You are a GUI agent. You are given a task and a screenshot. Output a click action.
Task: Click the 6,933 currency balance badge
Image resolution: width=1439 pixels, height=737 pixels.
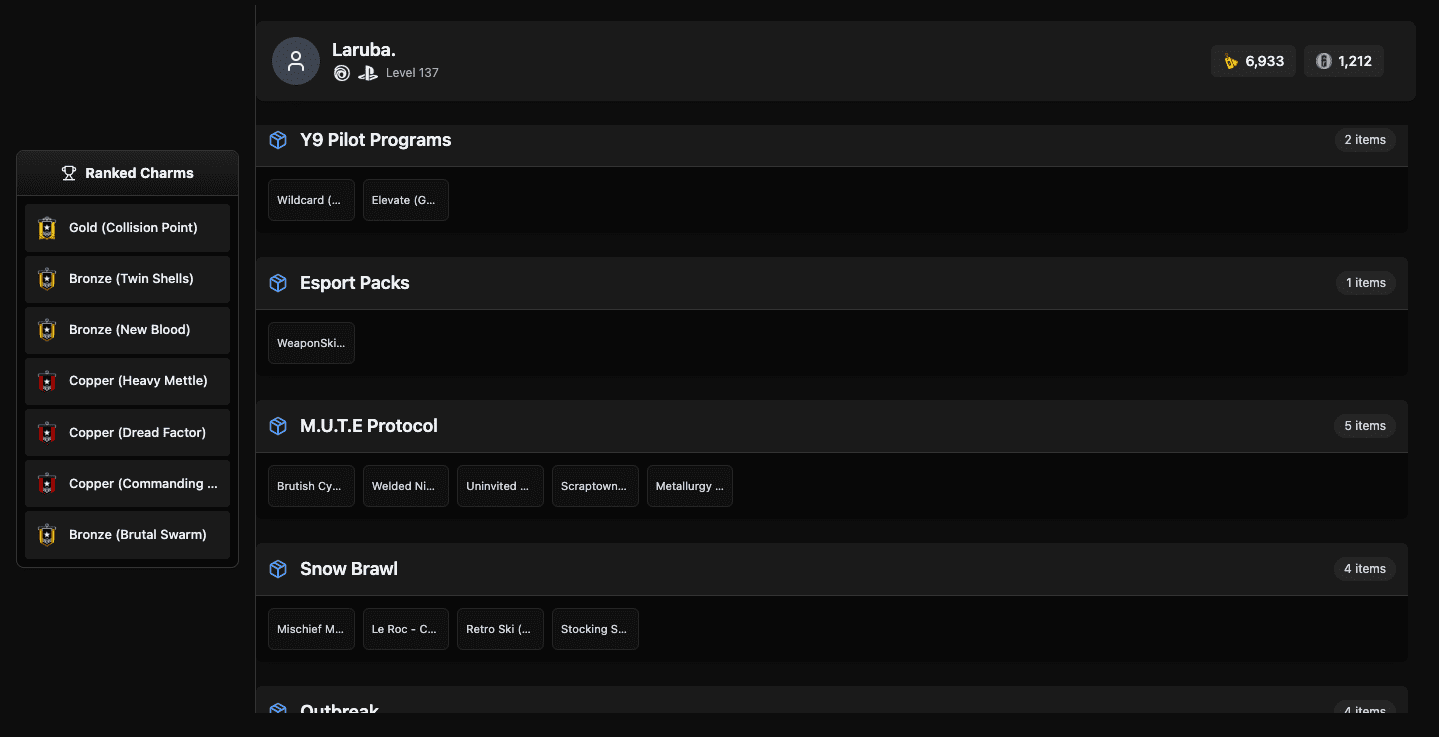coord(1253,61)
